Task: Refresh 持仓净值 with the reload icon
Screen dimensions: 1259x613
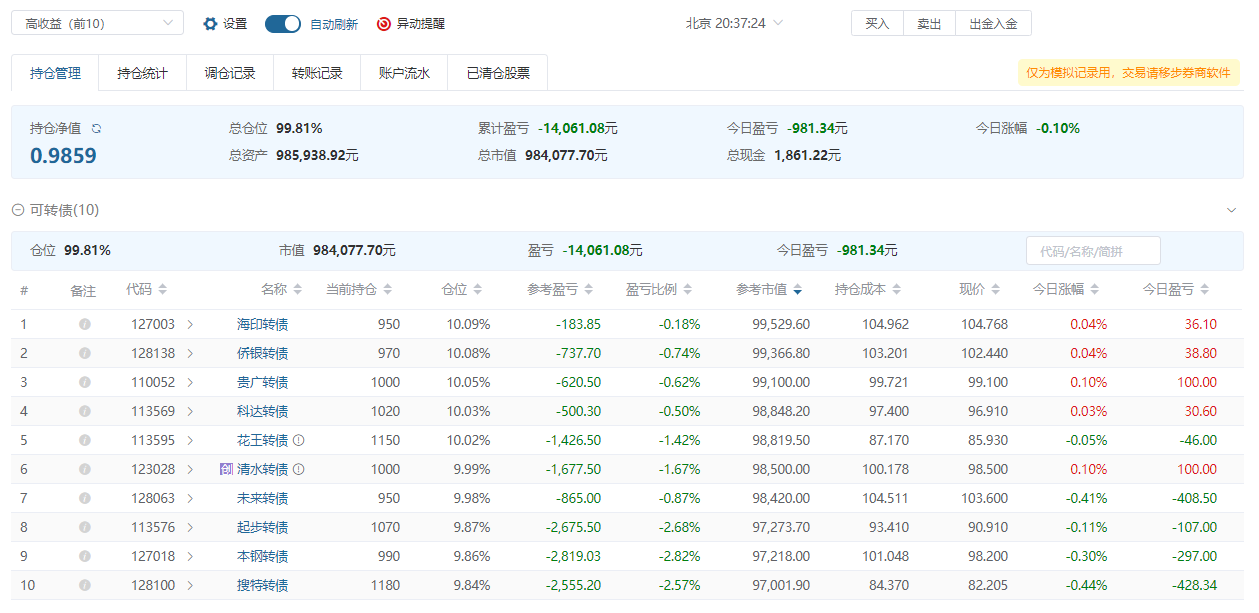Action: coord(97,129)
